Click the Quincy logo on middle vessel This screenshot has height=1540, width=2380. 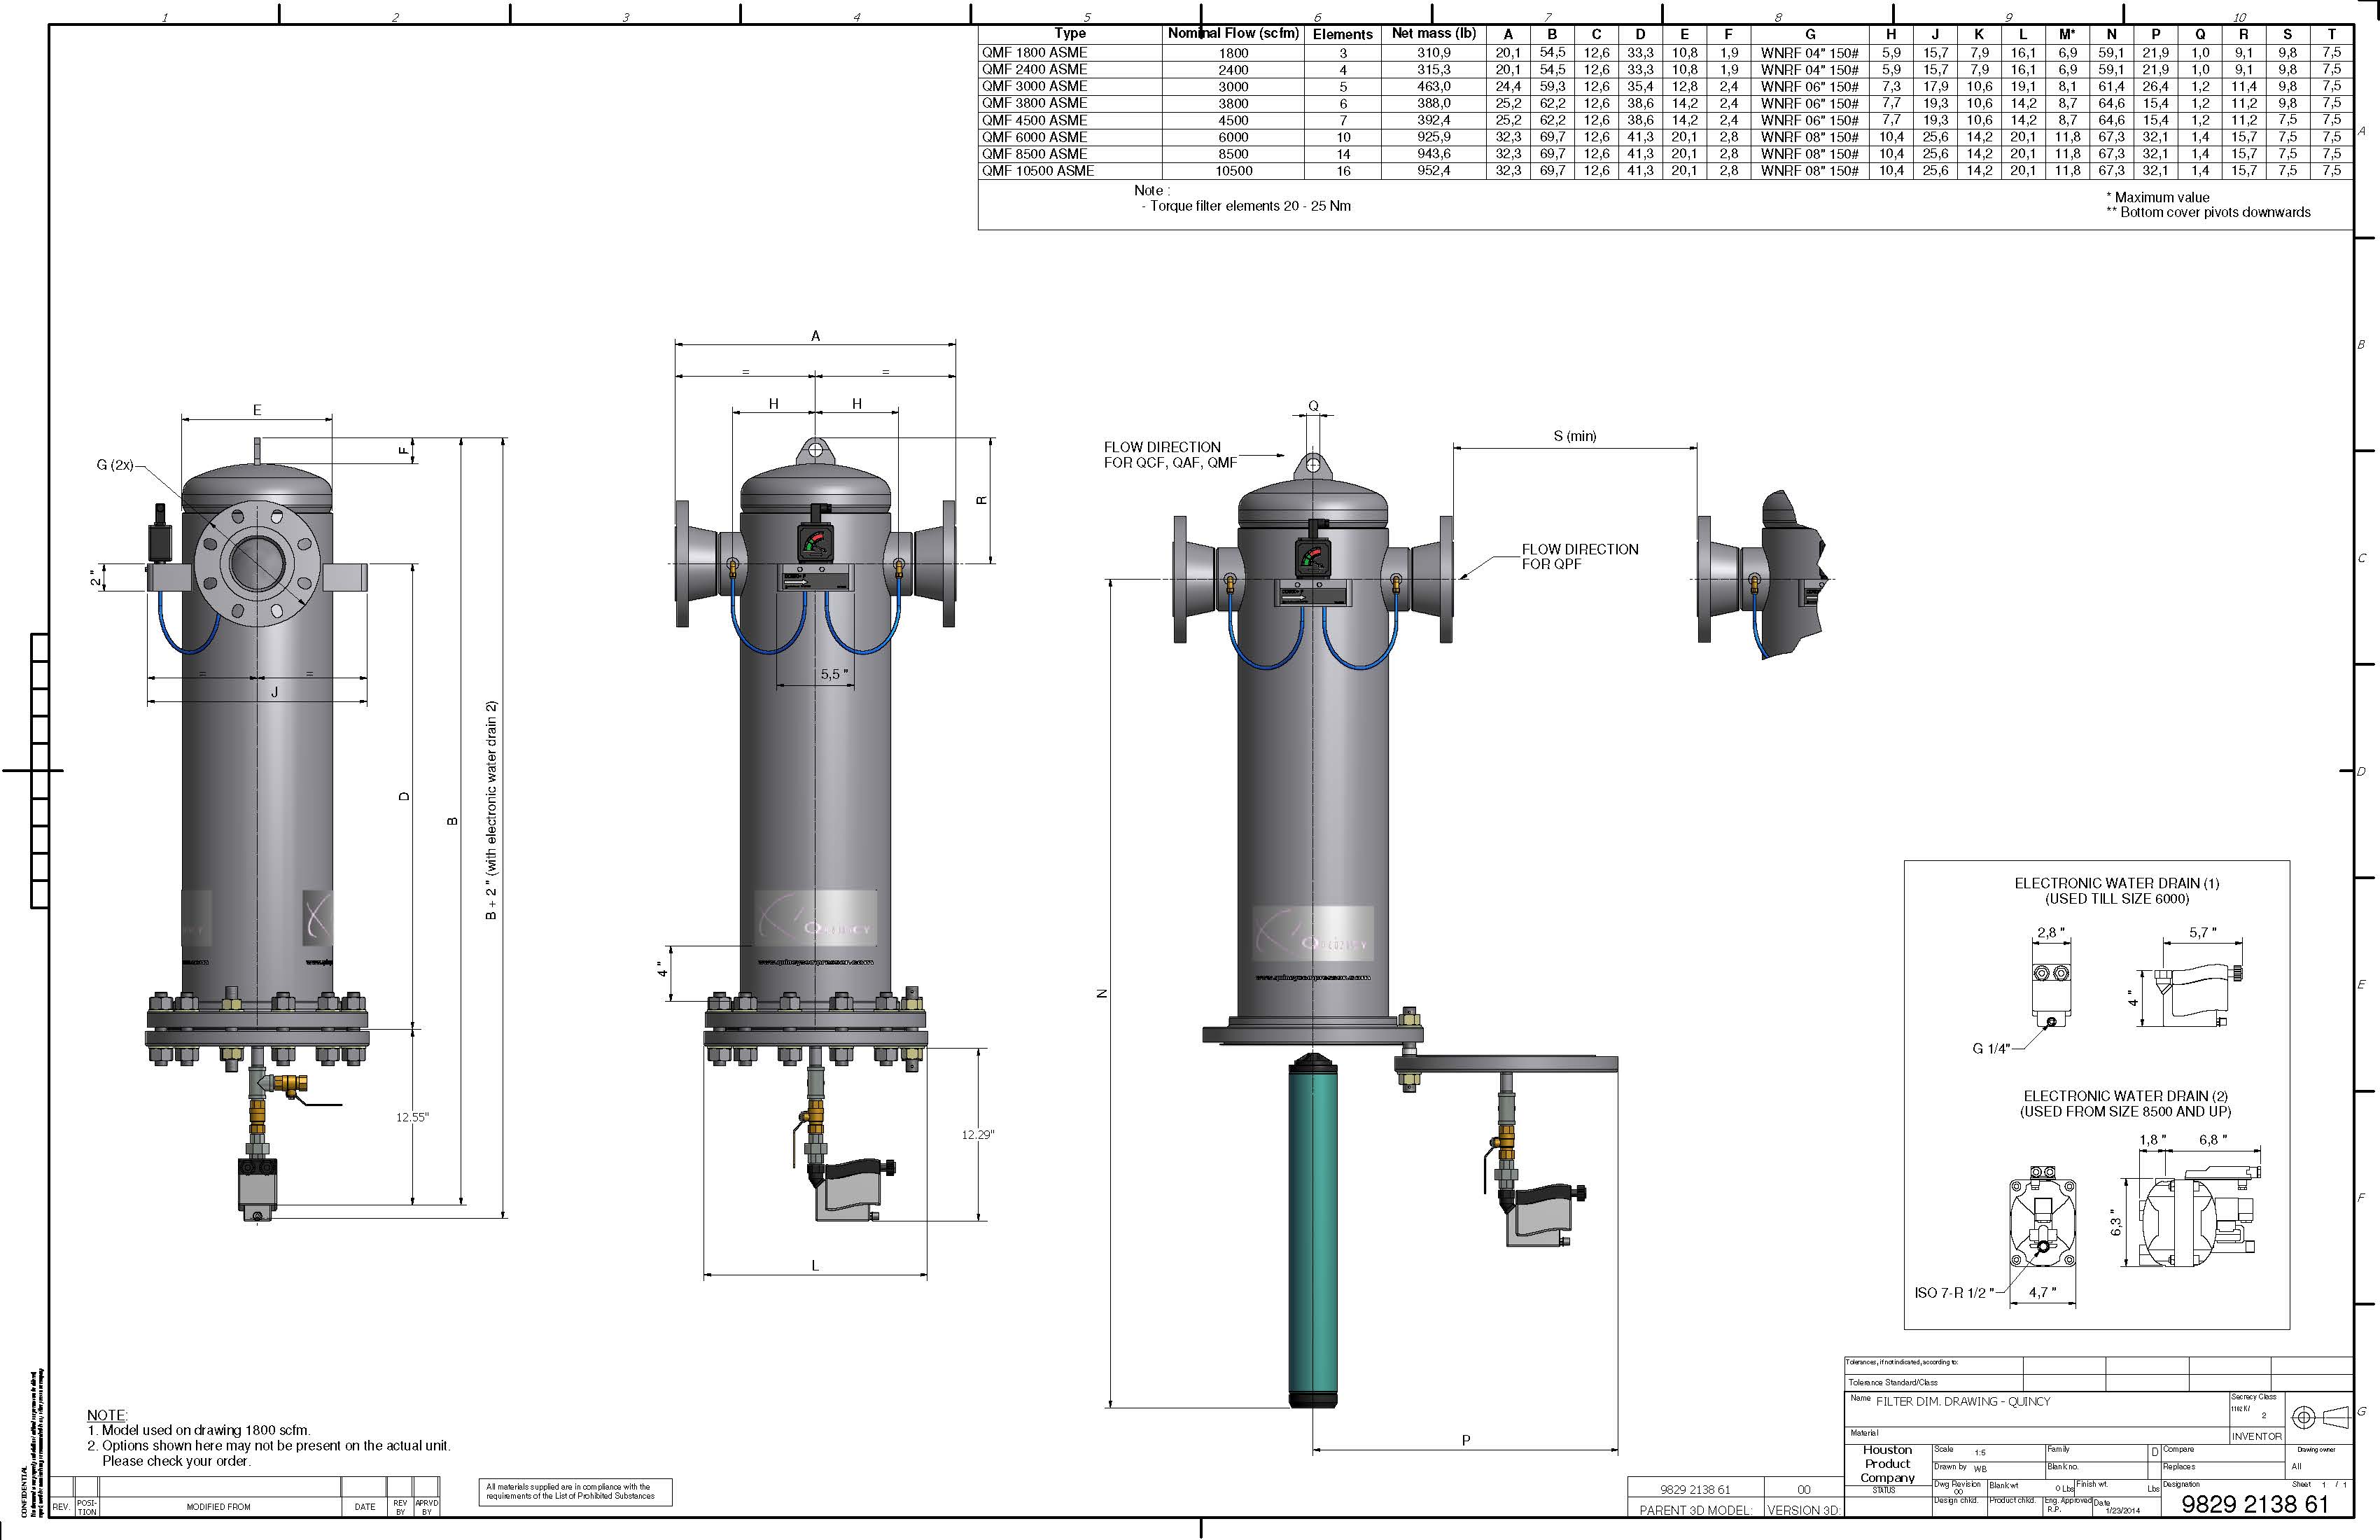click(x=815, y=919)
